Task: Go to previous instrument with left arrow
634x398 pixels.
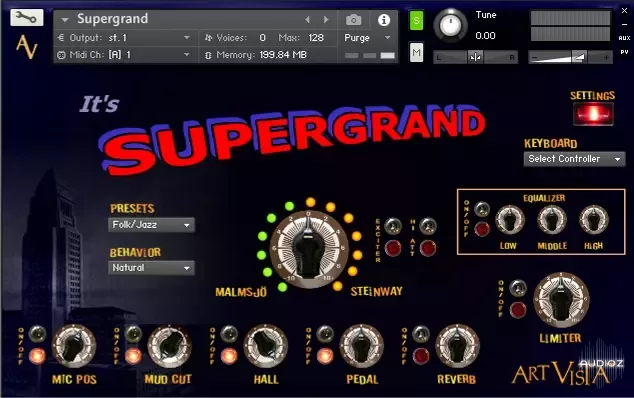Action: click(307, 19)
